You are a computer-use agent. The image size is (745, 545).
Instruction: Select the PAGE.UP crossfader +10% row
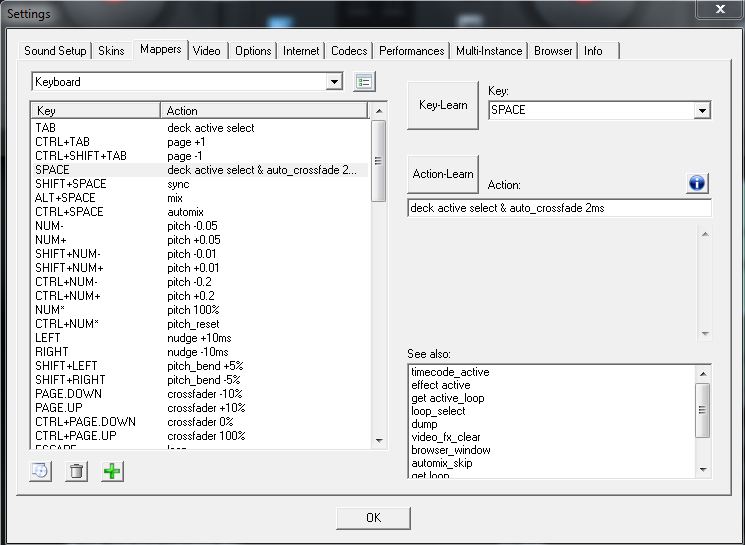[200, 408]
